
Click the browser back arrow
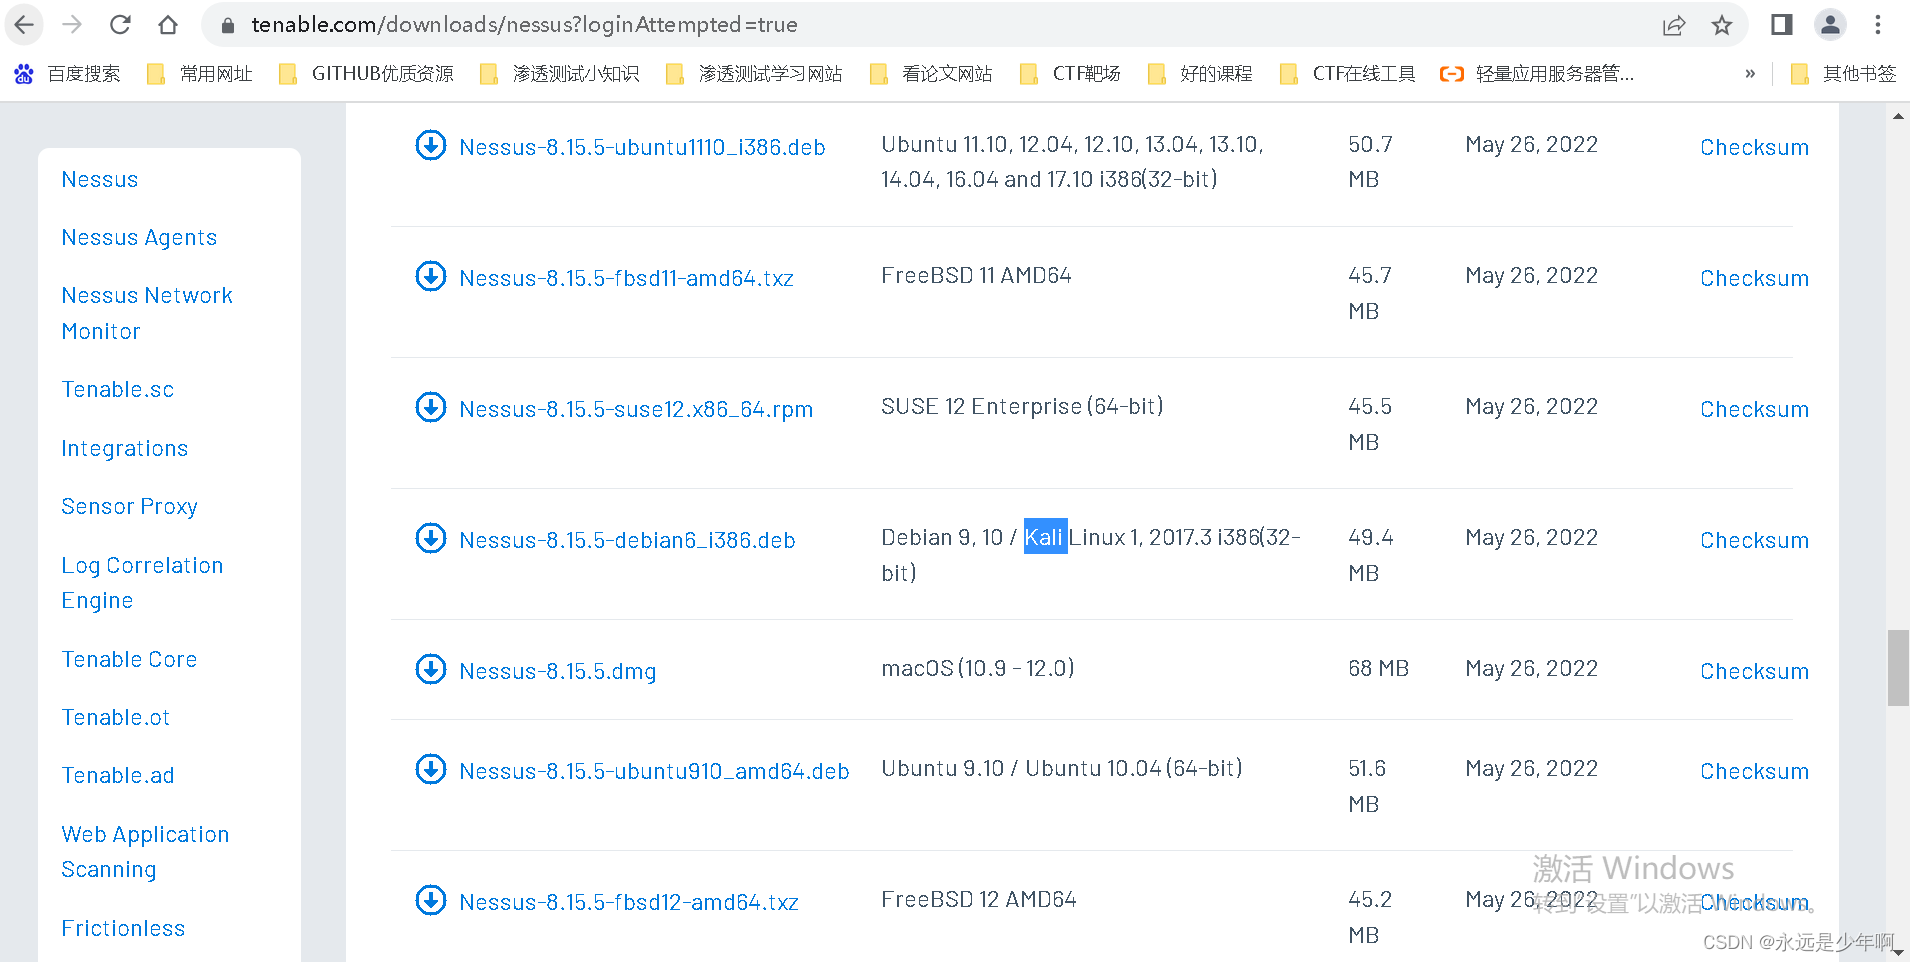(x=24, y=25)
